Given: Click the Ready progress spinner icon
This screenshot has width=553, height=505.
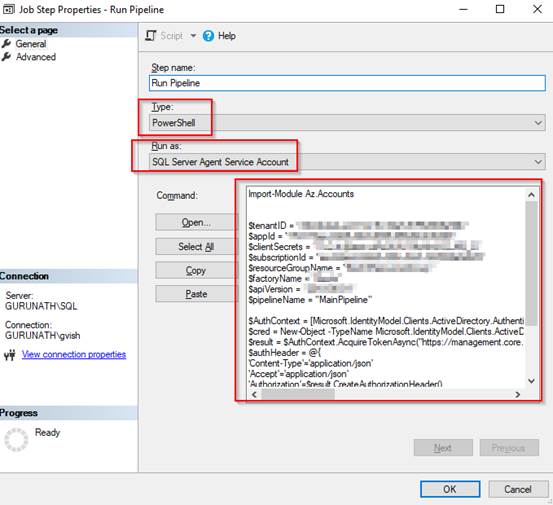Looking at the screenshot, I should (16, 439).
